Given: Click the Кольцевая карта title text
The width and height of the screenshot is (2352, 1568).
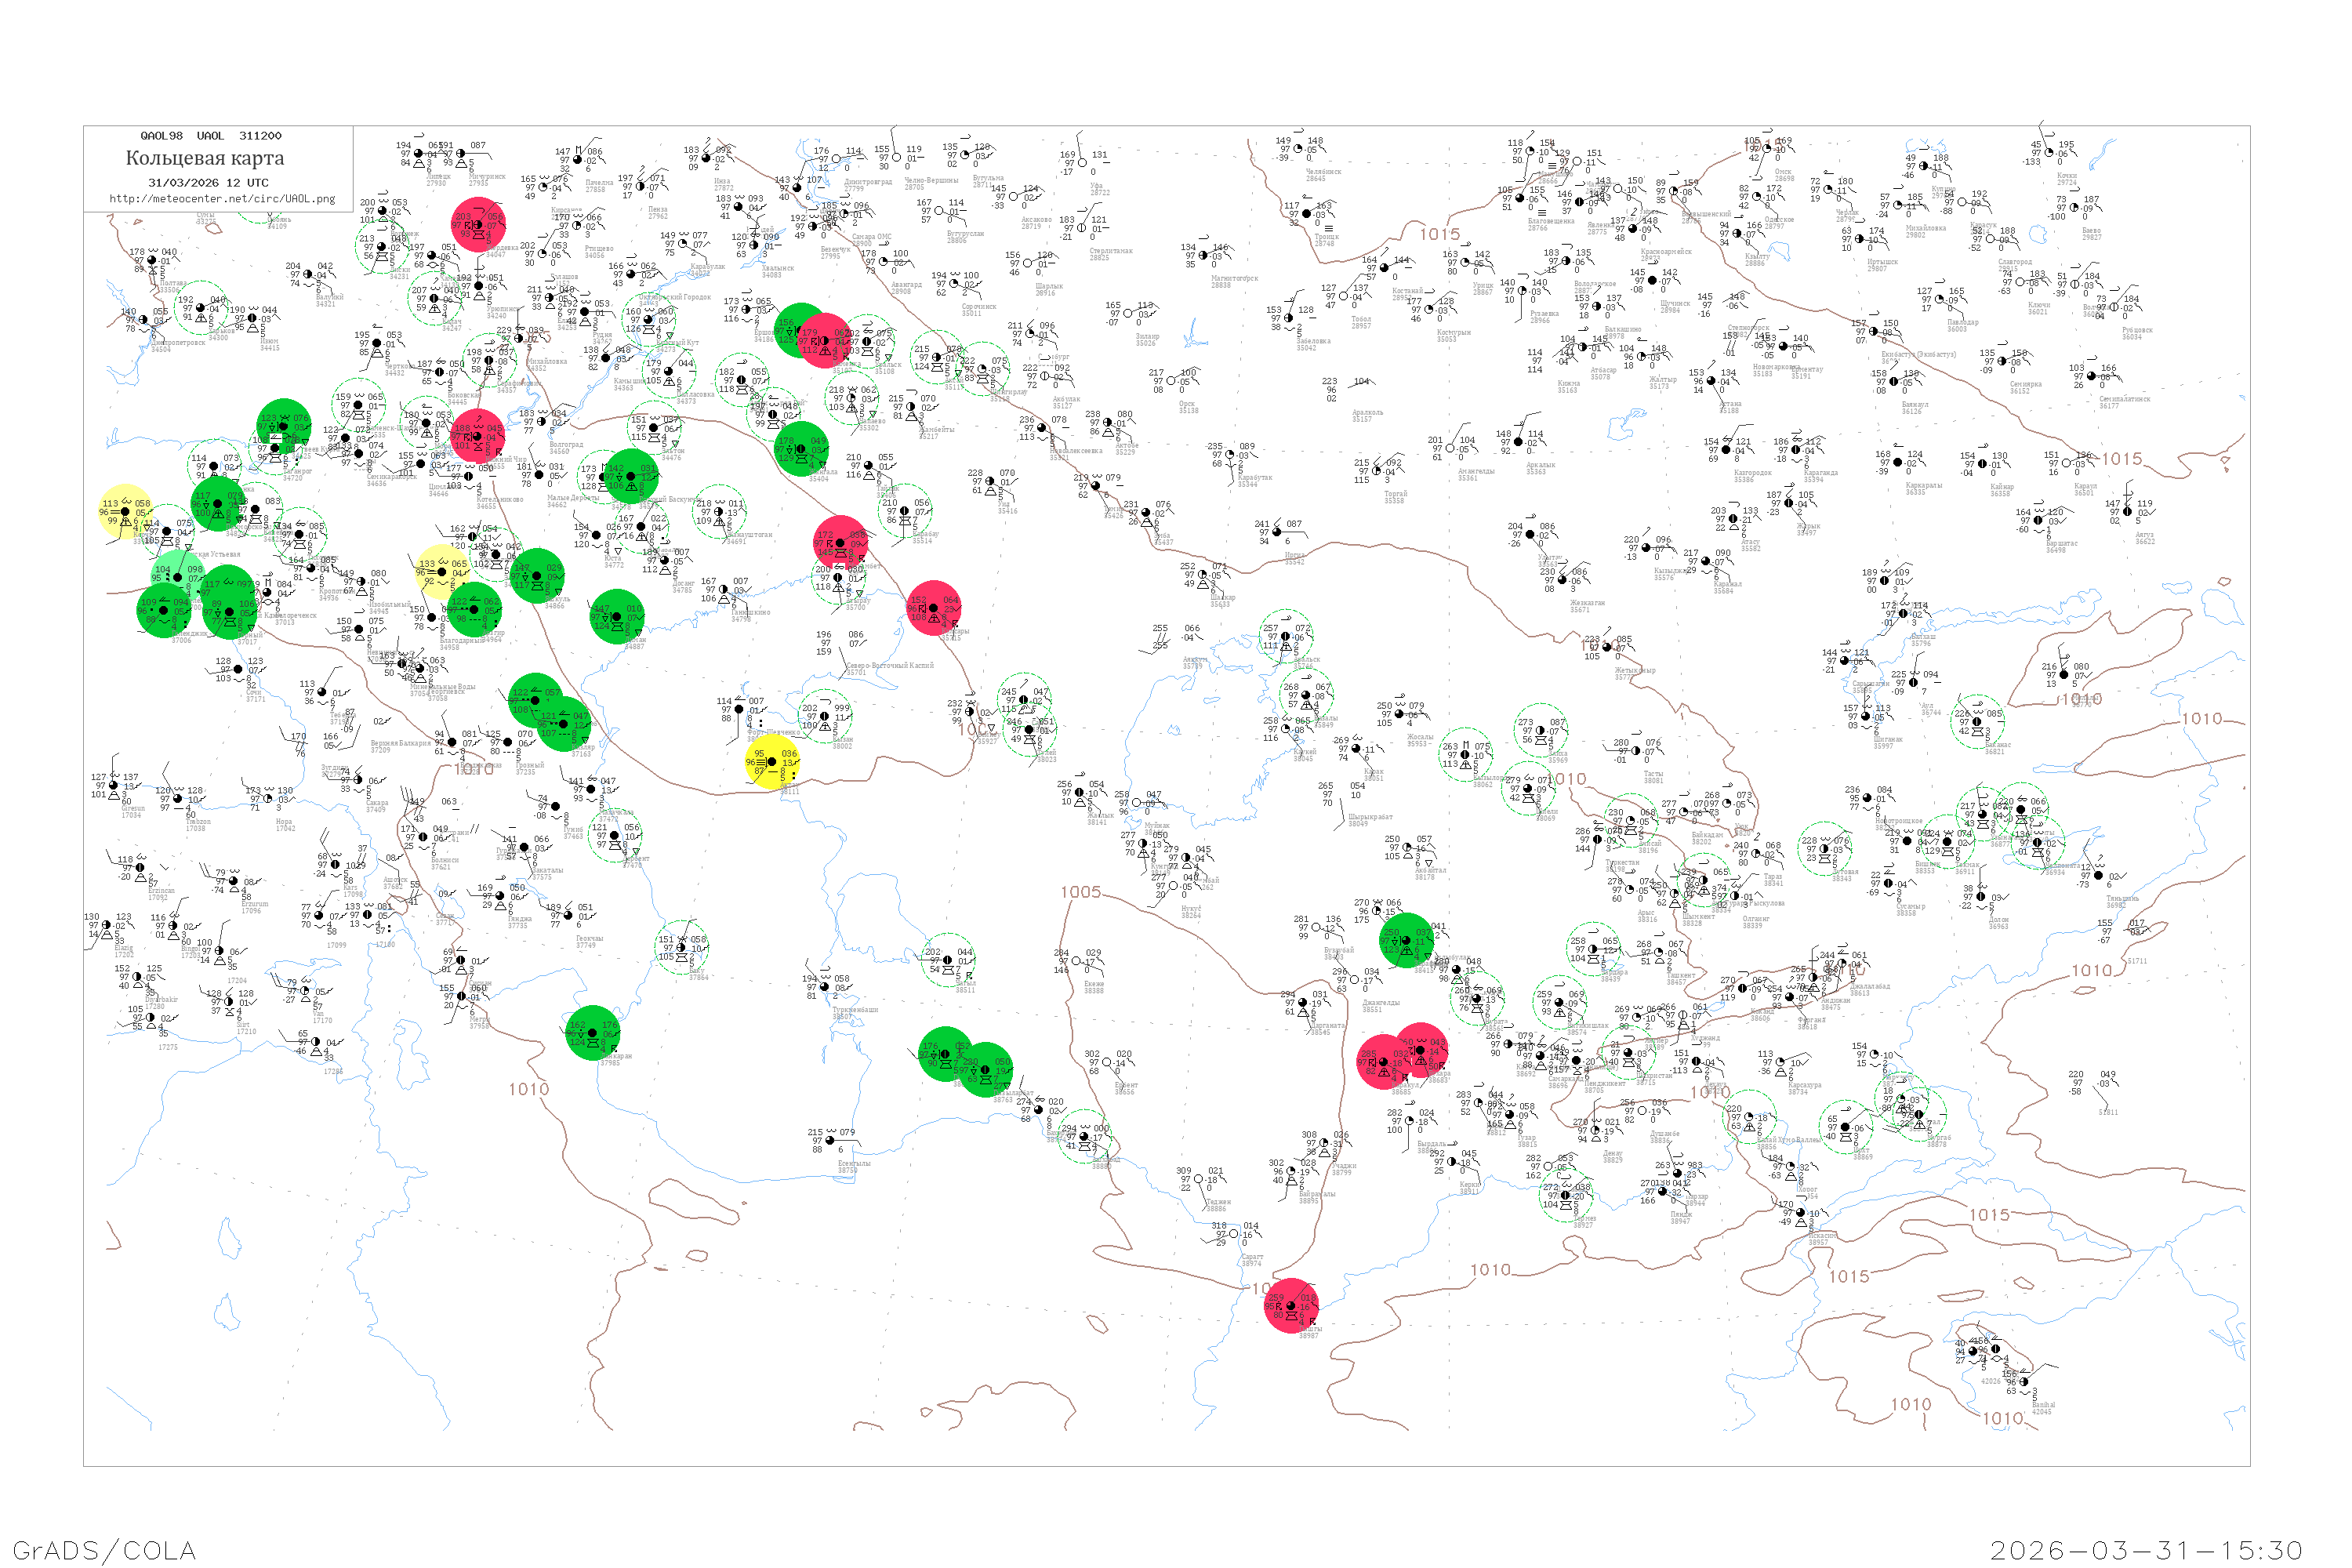Looking at the screenshot, I should [205, 158].
